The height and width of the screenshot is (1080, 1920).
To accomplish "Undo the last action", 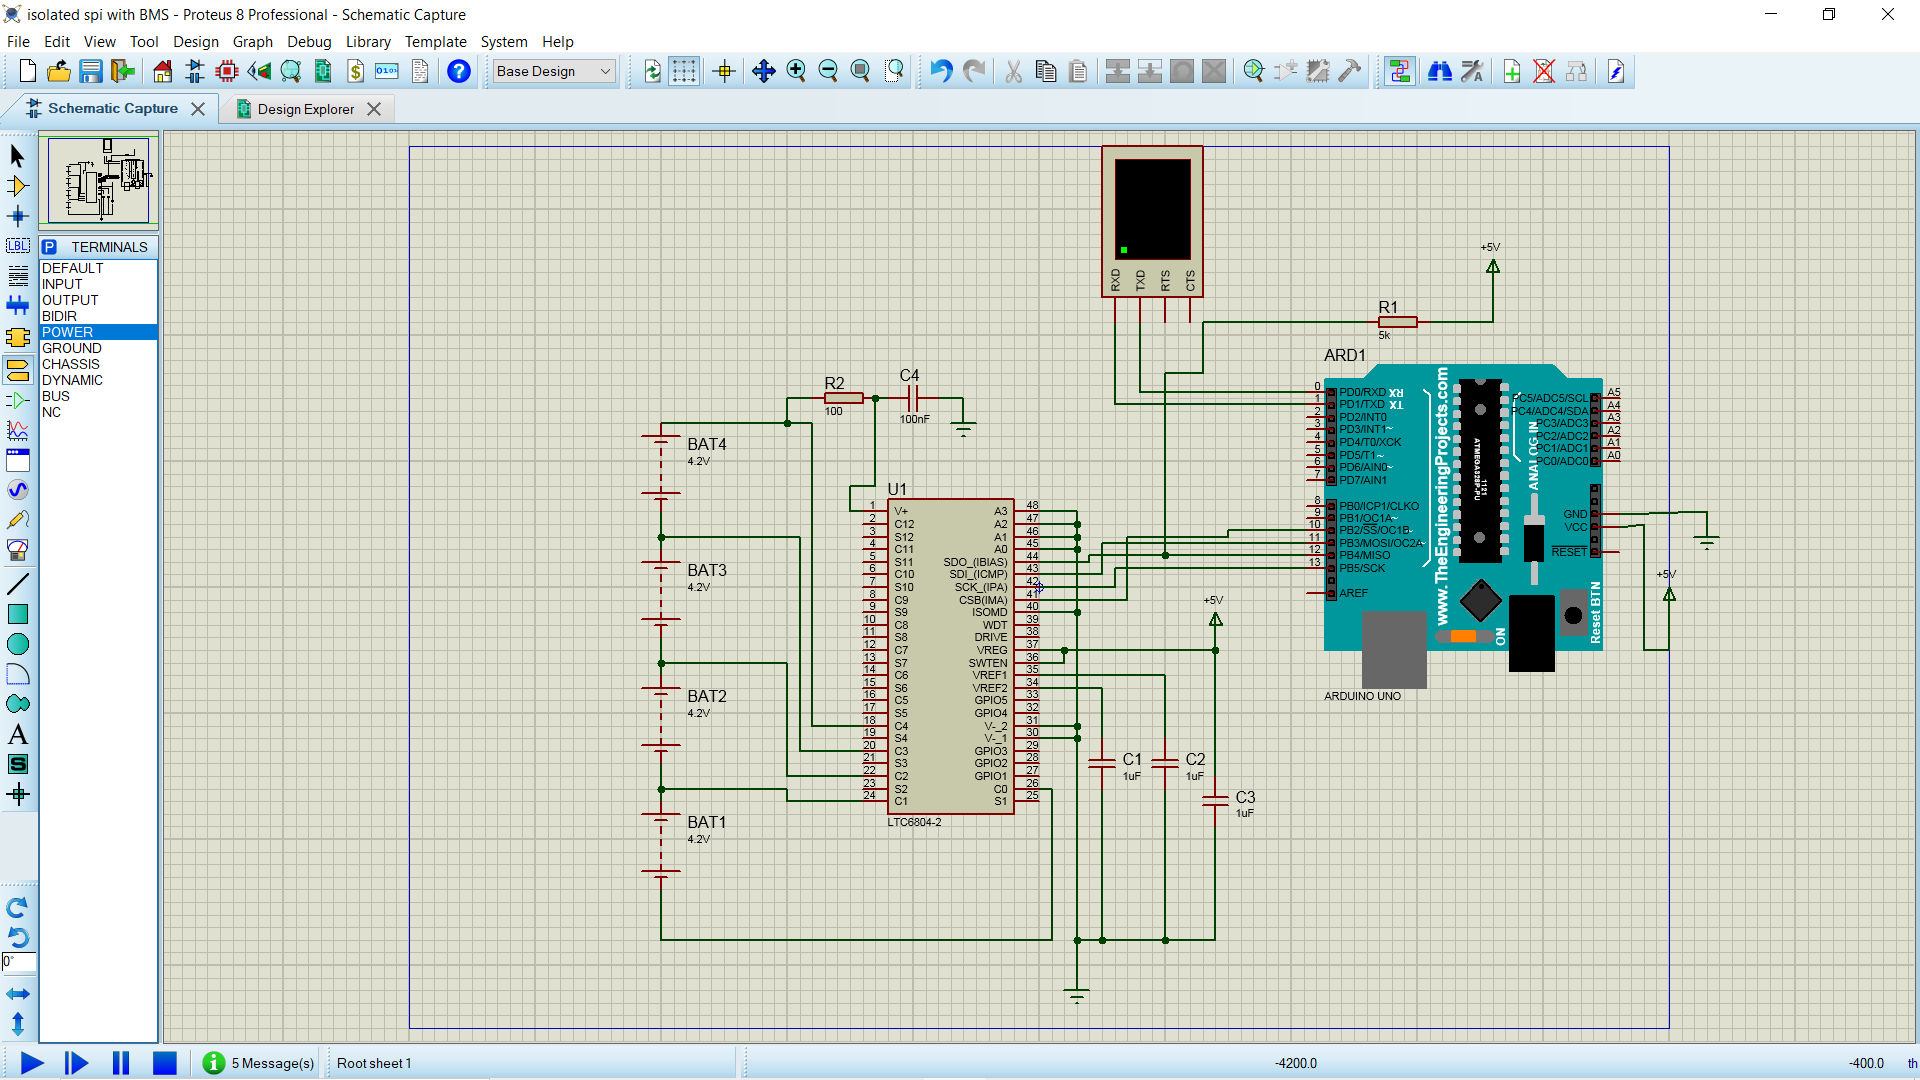I will 940,71.
